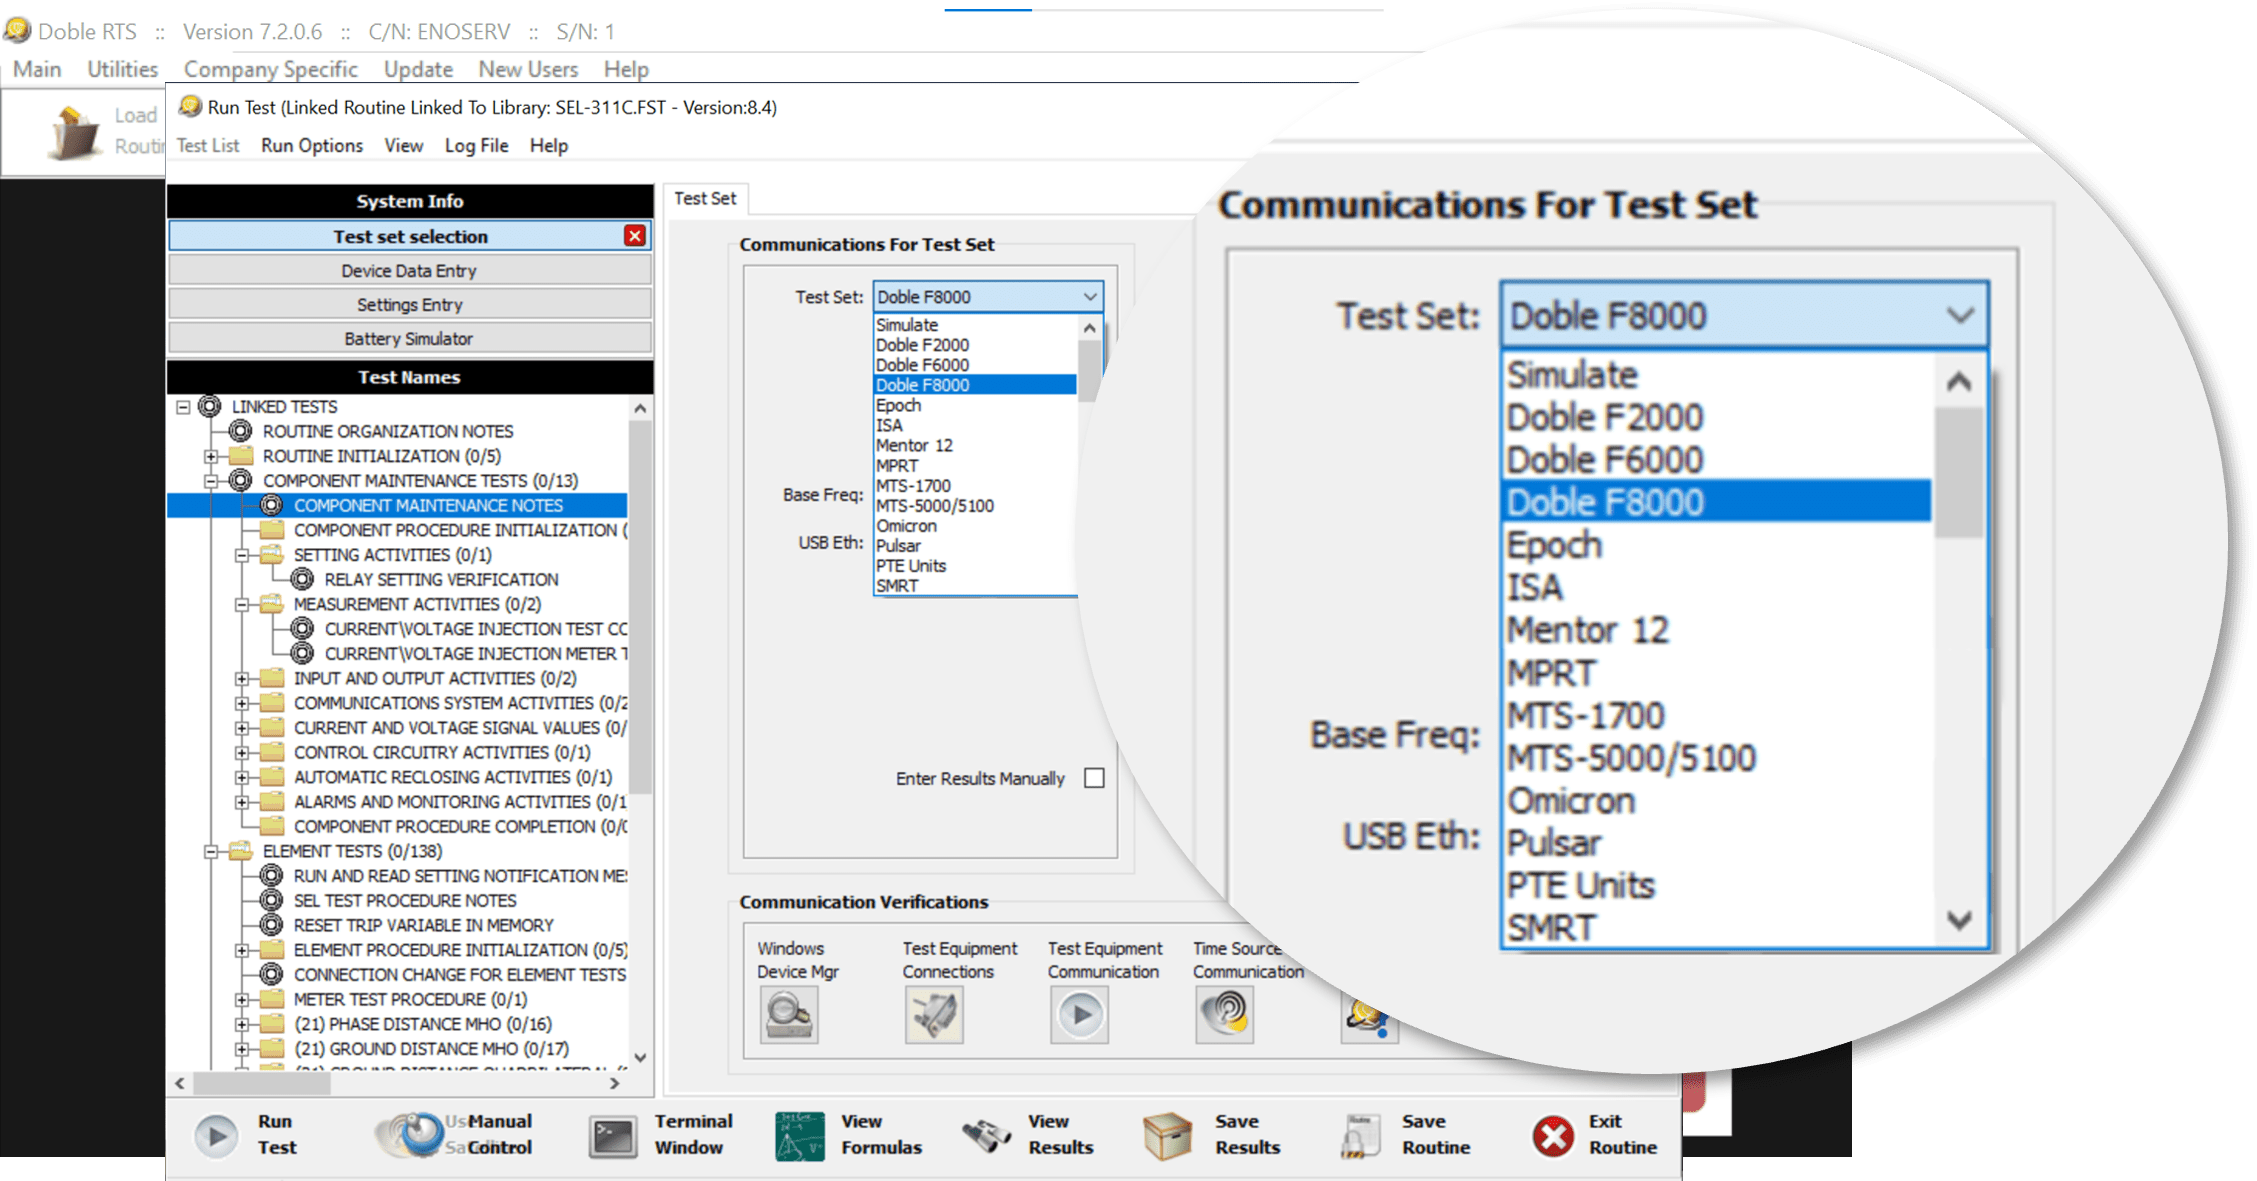Image resolution: width=2257 pixels, height=1181 pixels.
Task: Choose Doble F6000 from the list
Action: click(975, 365)
